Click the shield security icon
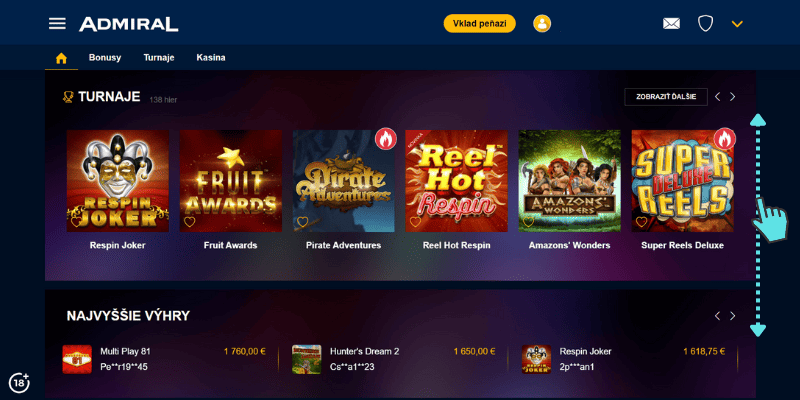Image resolution: width=800 pixels, height=400 pixels. pyautogui.click(x=705, y=23)
